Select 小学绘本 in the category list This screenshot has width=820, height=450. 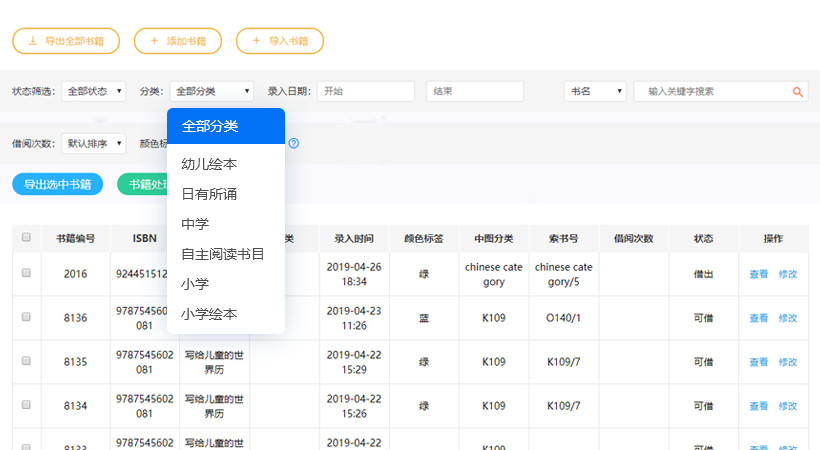pos(226,314)
